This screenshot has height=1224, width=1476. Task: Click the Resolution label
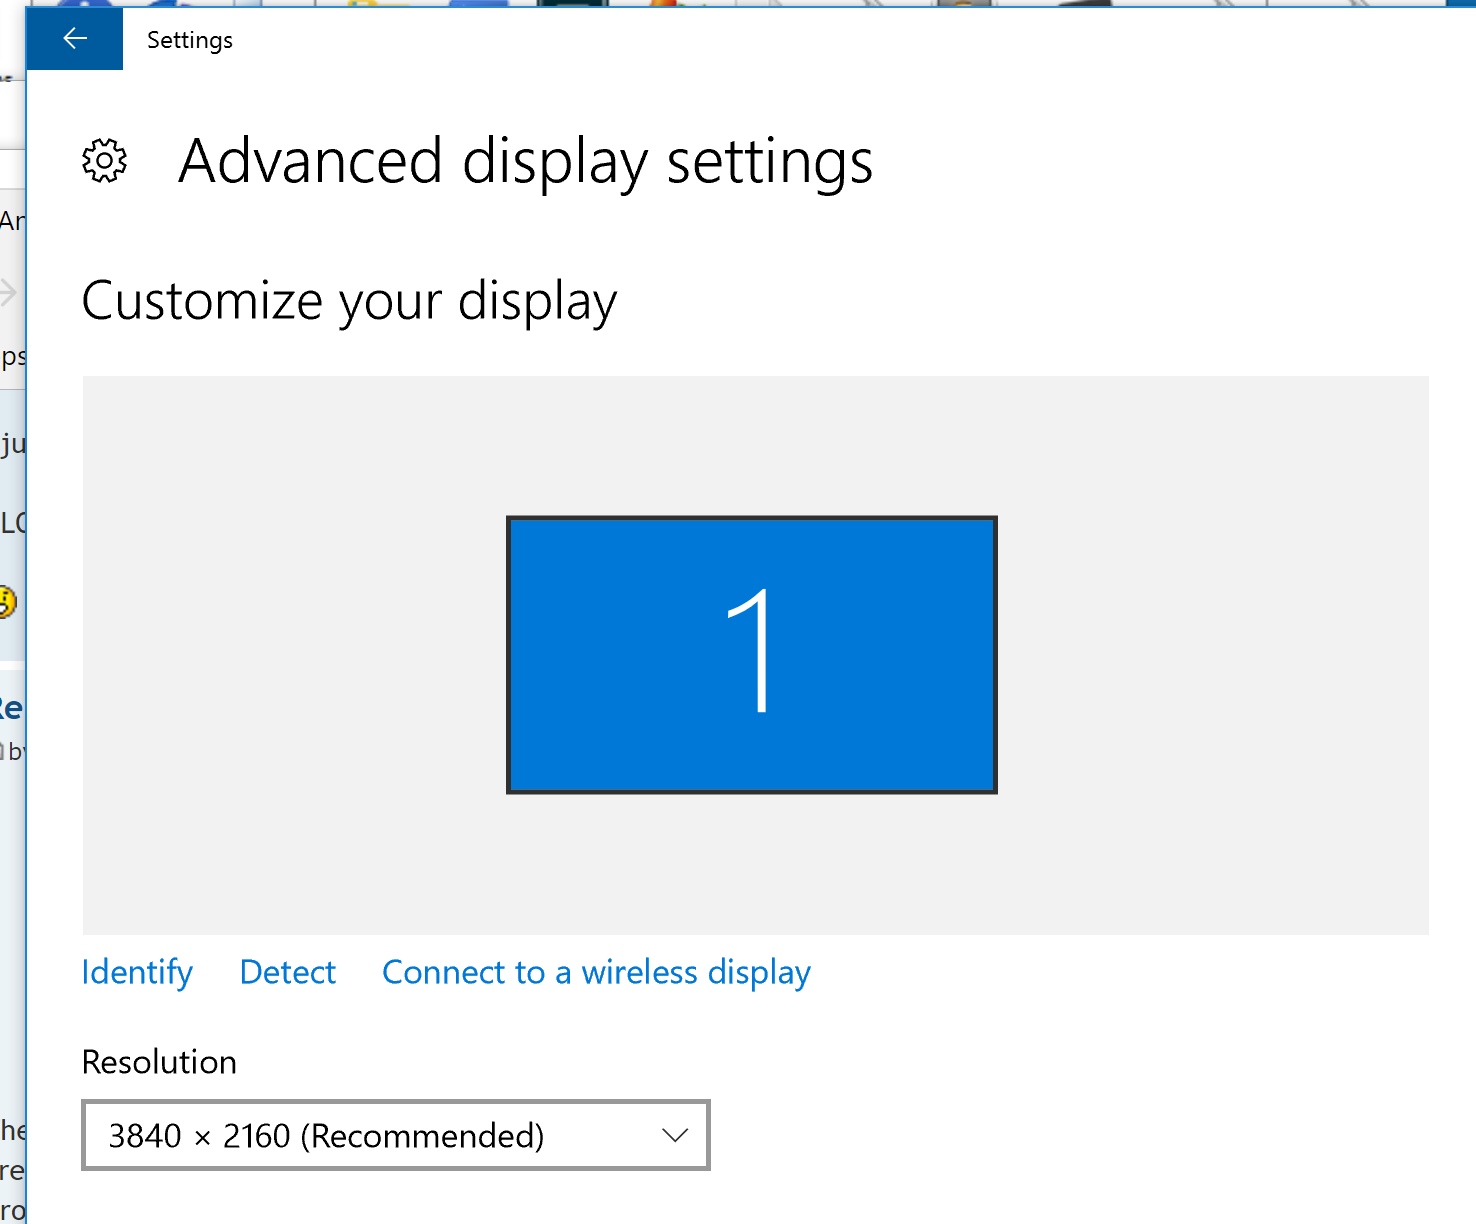[x=159, y=1061]
